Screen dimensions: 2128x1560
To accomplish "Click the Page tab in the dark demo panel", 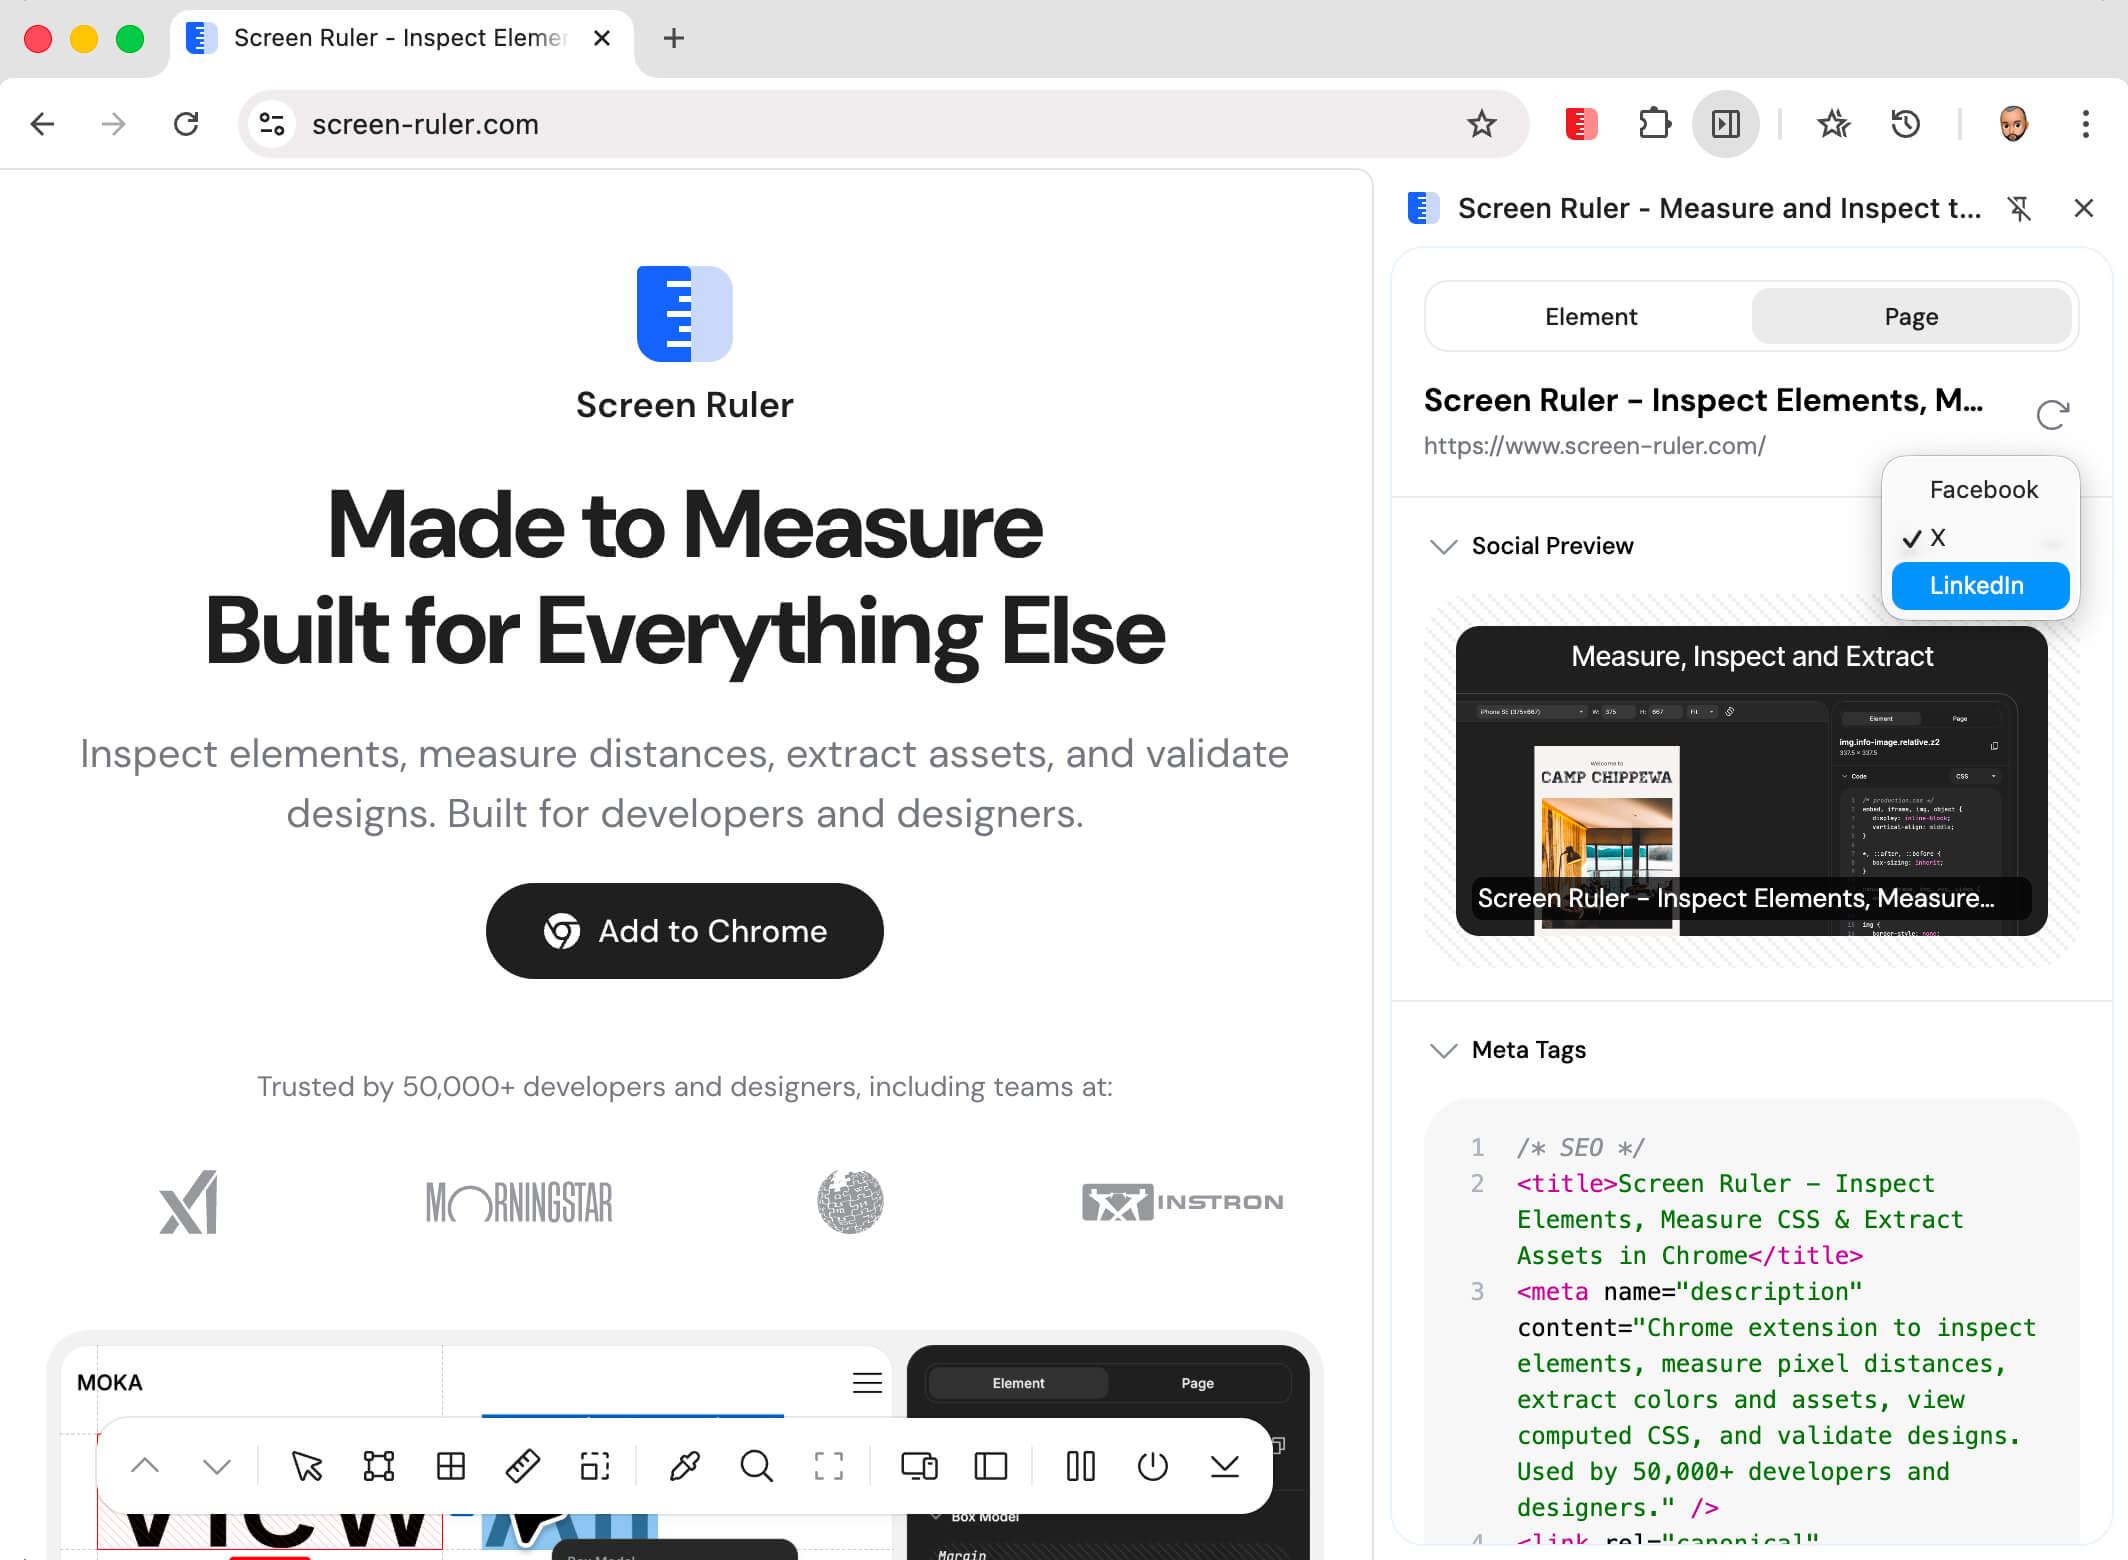I will pyautogui.click(x=1197, y=1383).
